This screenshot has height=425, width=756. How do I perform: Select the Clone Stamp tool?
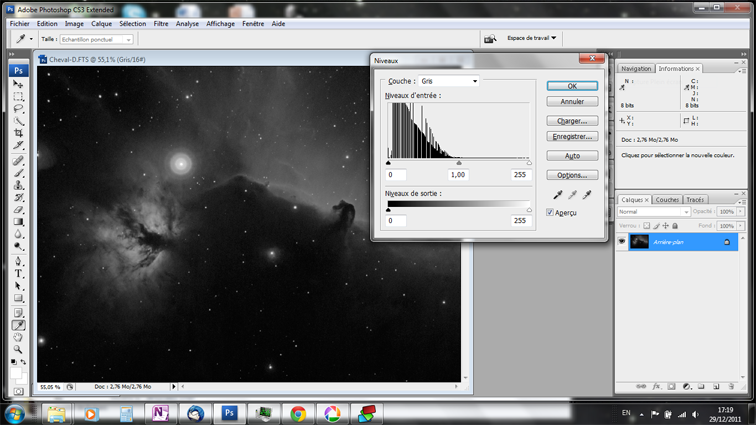click(x=18, y=185)
